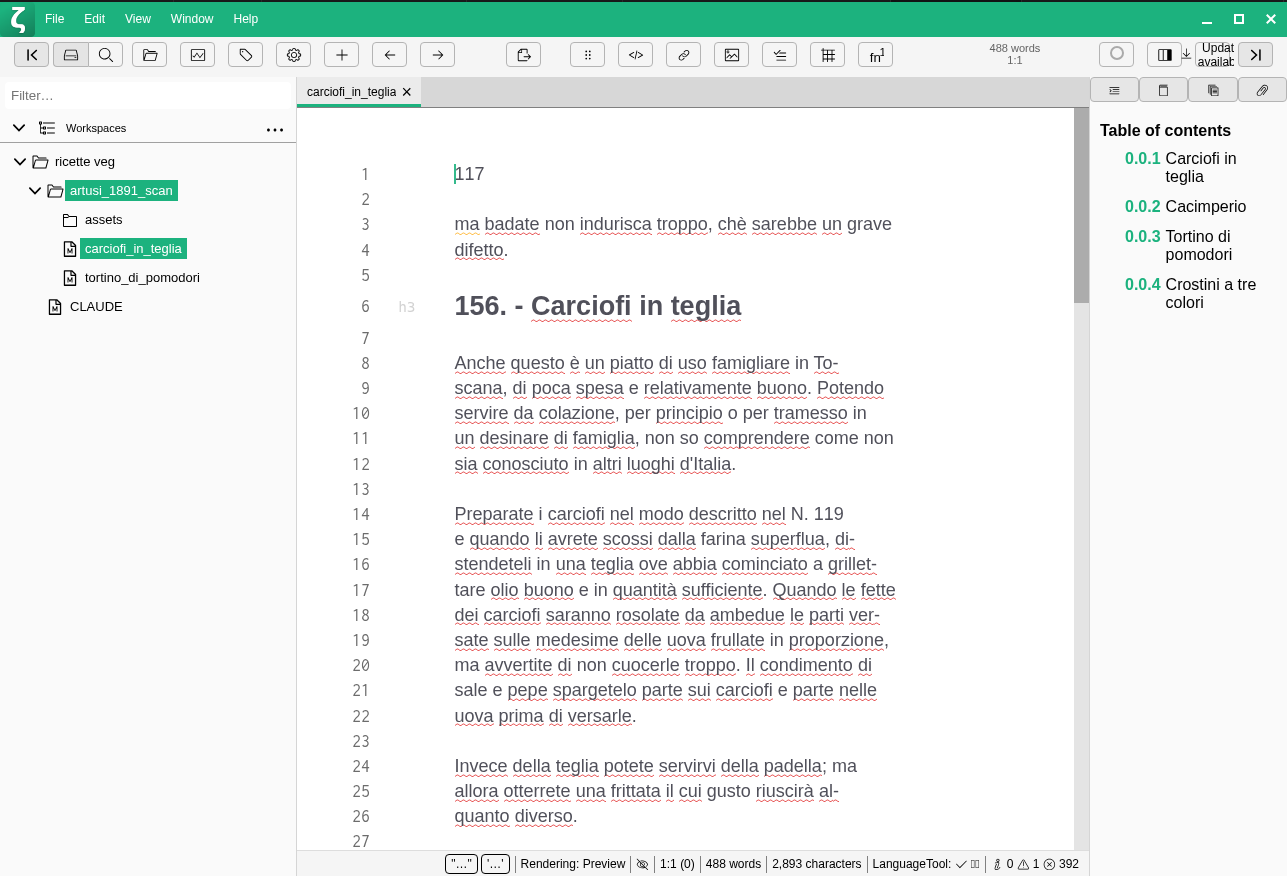Open the CLAUDE file
The height and width of the screenshot is (876, 1287).
(96, 307)
